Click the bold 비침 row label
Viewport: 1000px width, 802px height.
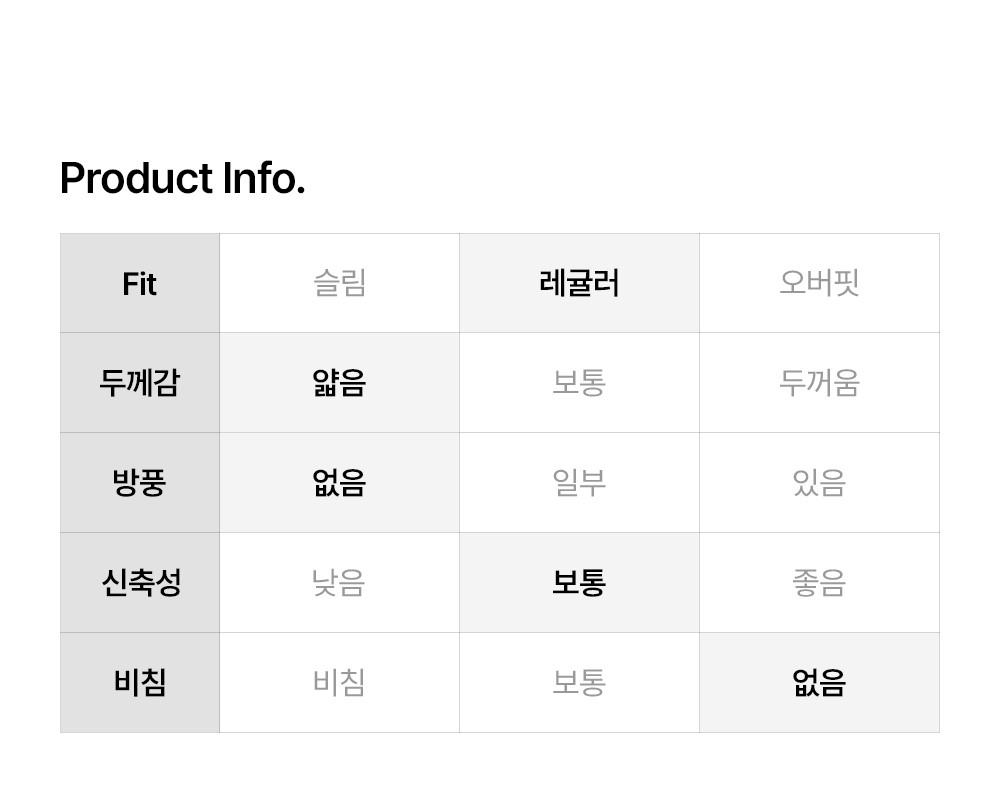pos(140,683)
